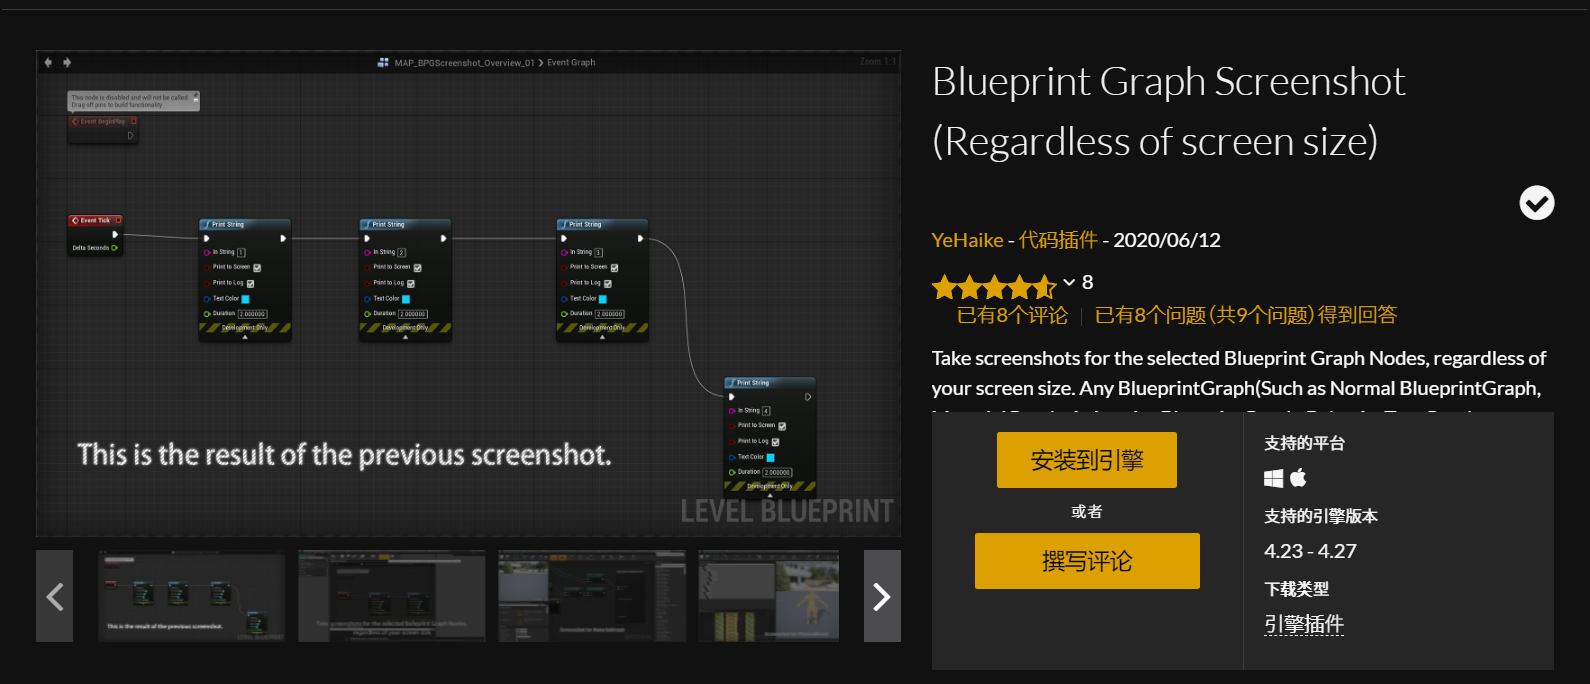1590x684 pixels.
Task: Click the Windows platform icon
Action: [x=1273, y=478]
